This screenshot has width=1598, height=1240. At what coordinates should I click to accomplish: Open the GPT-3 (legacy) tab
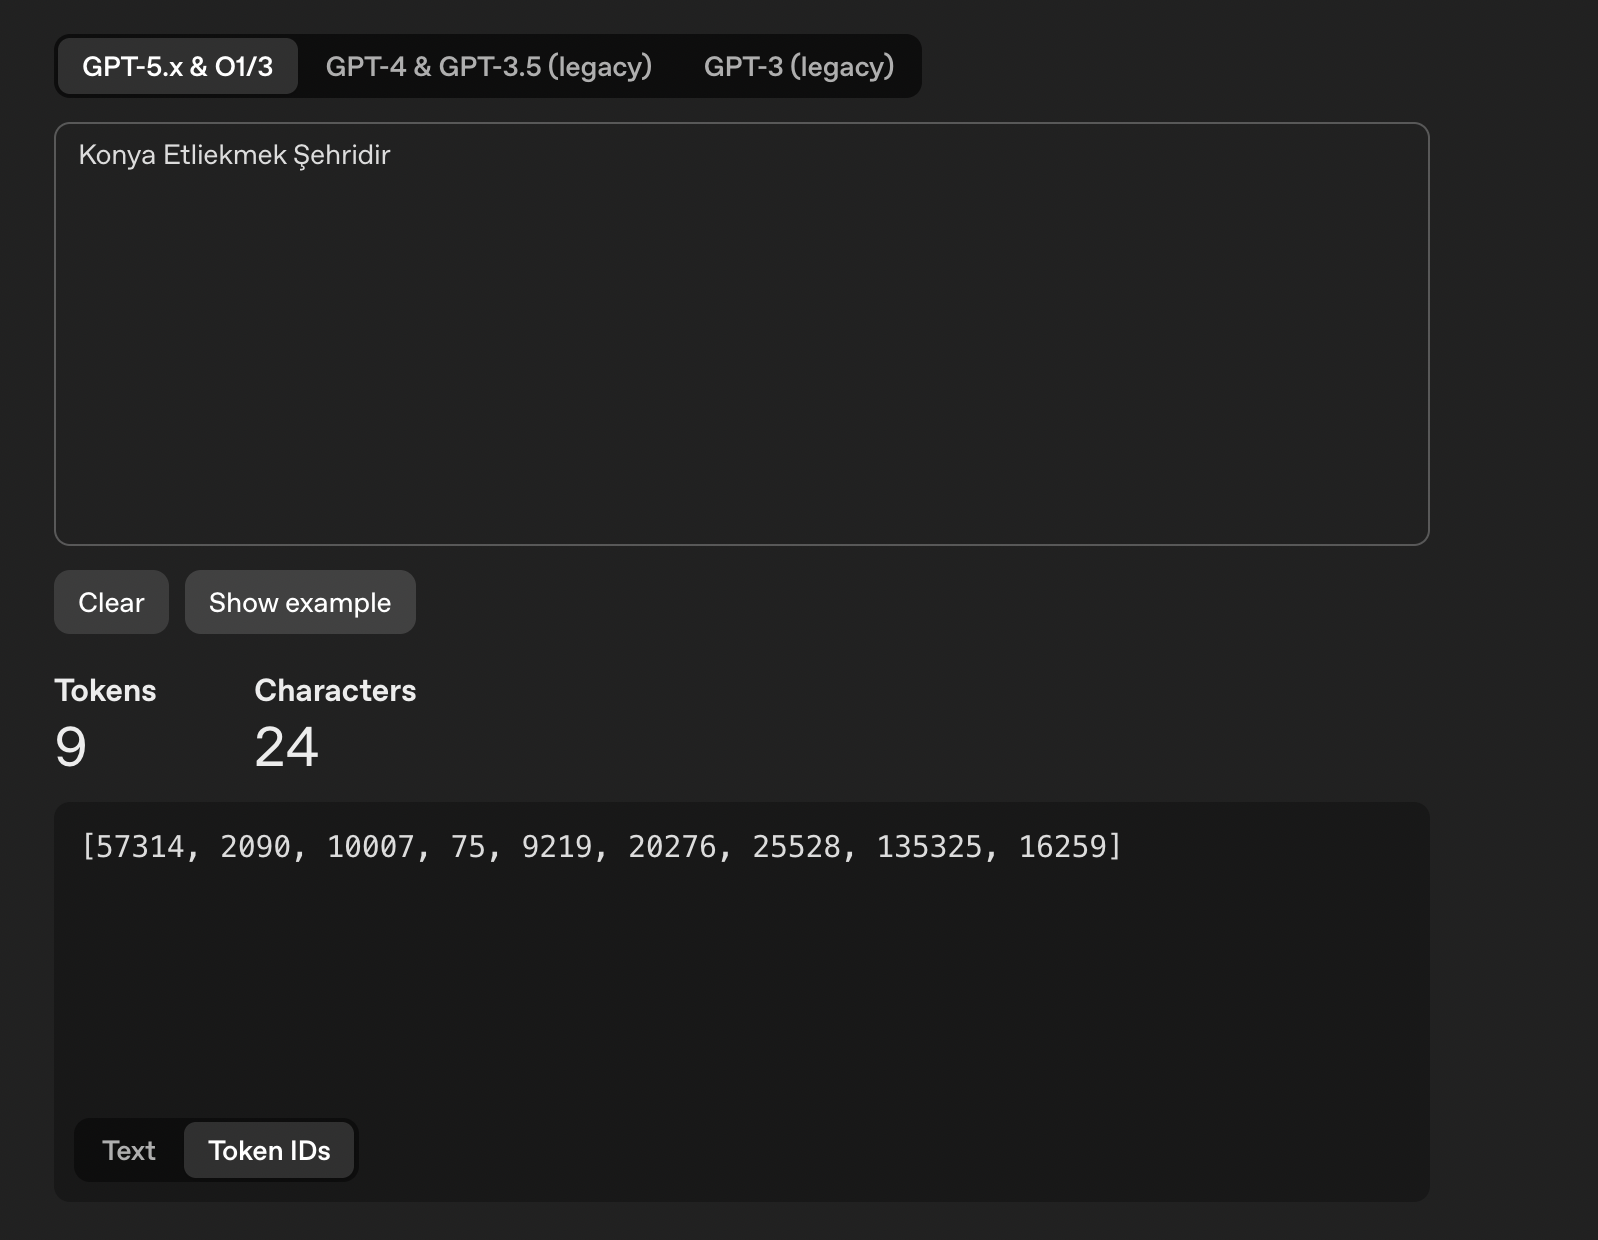click(x=798, y=67)
